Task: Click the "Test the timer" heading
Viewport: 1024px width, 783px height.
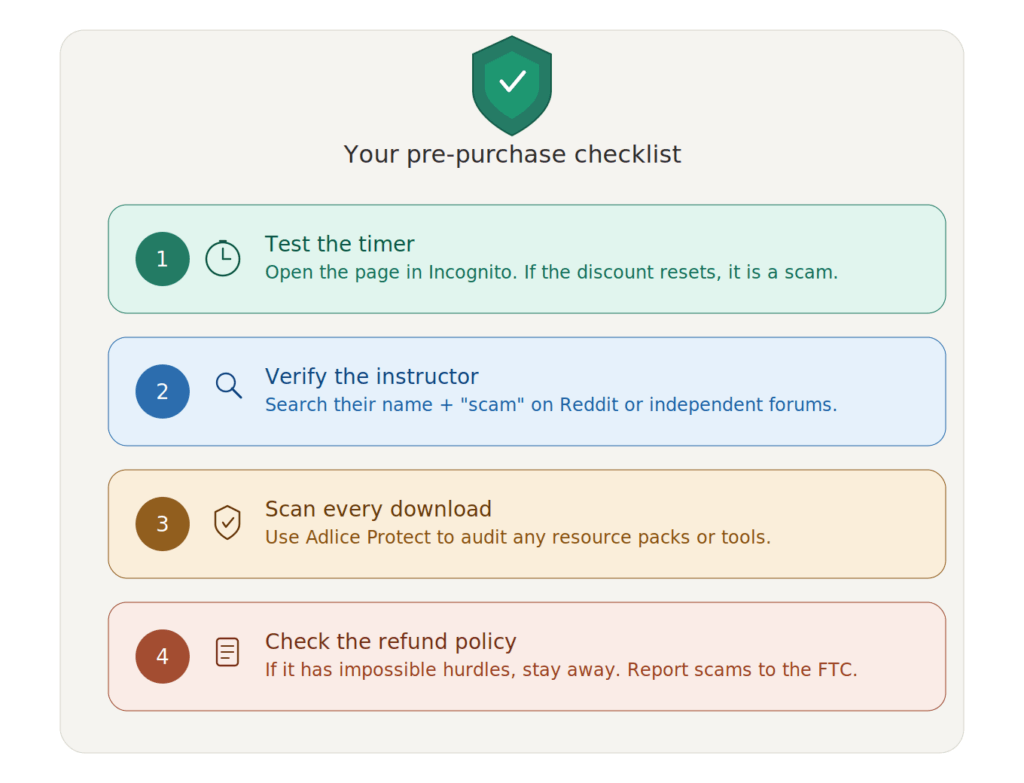Action: pyautogui.click(x=340, y=244)
